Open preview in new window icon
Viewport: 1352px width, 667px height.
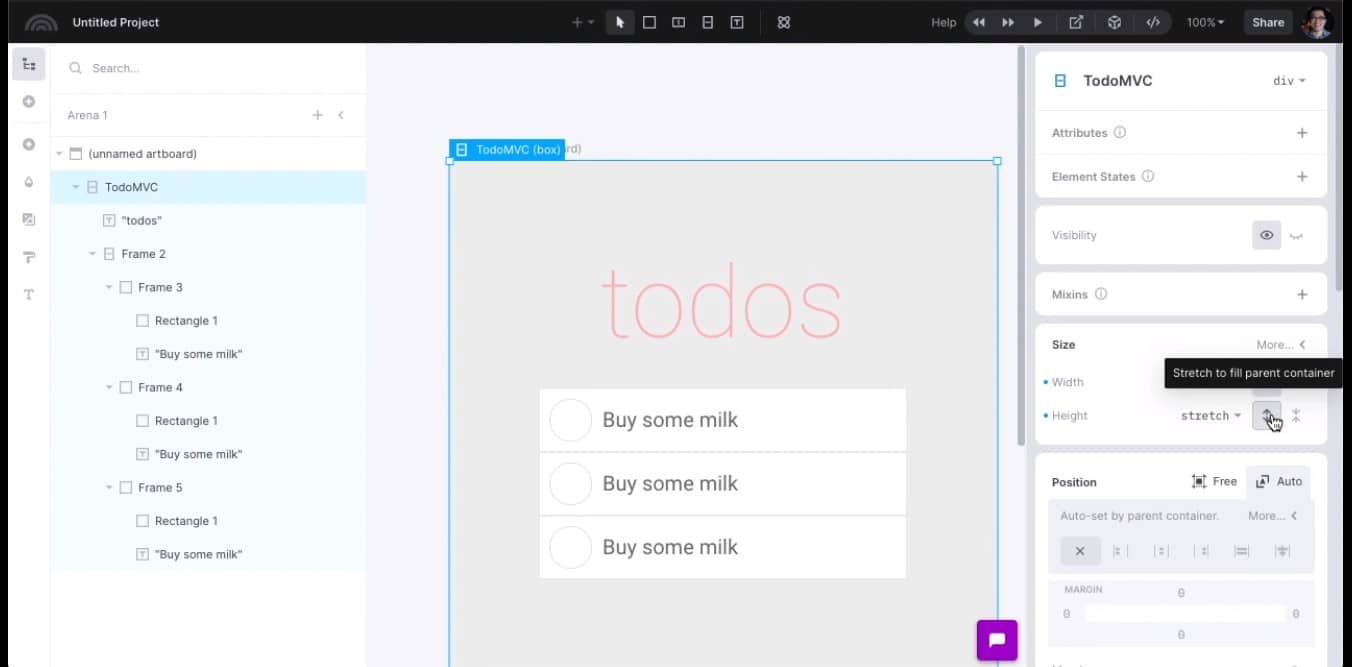pos(1076,22)
